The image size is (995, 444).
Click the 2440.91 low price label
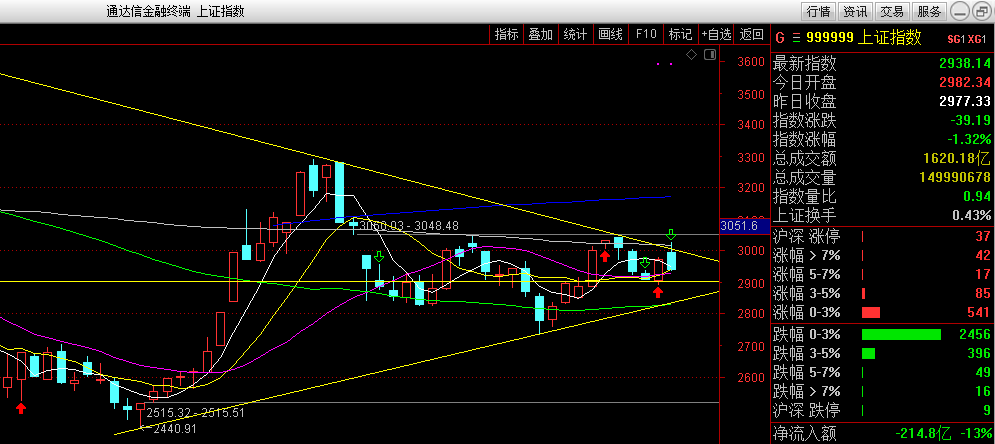(x=175, y=429)
